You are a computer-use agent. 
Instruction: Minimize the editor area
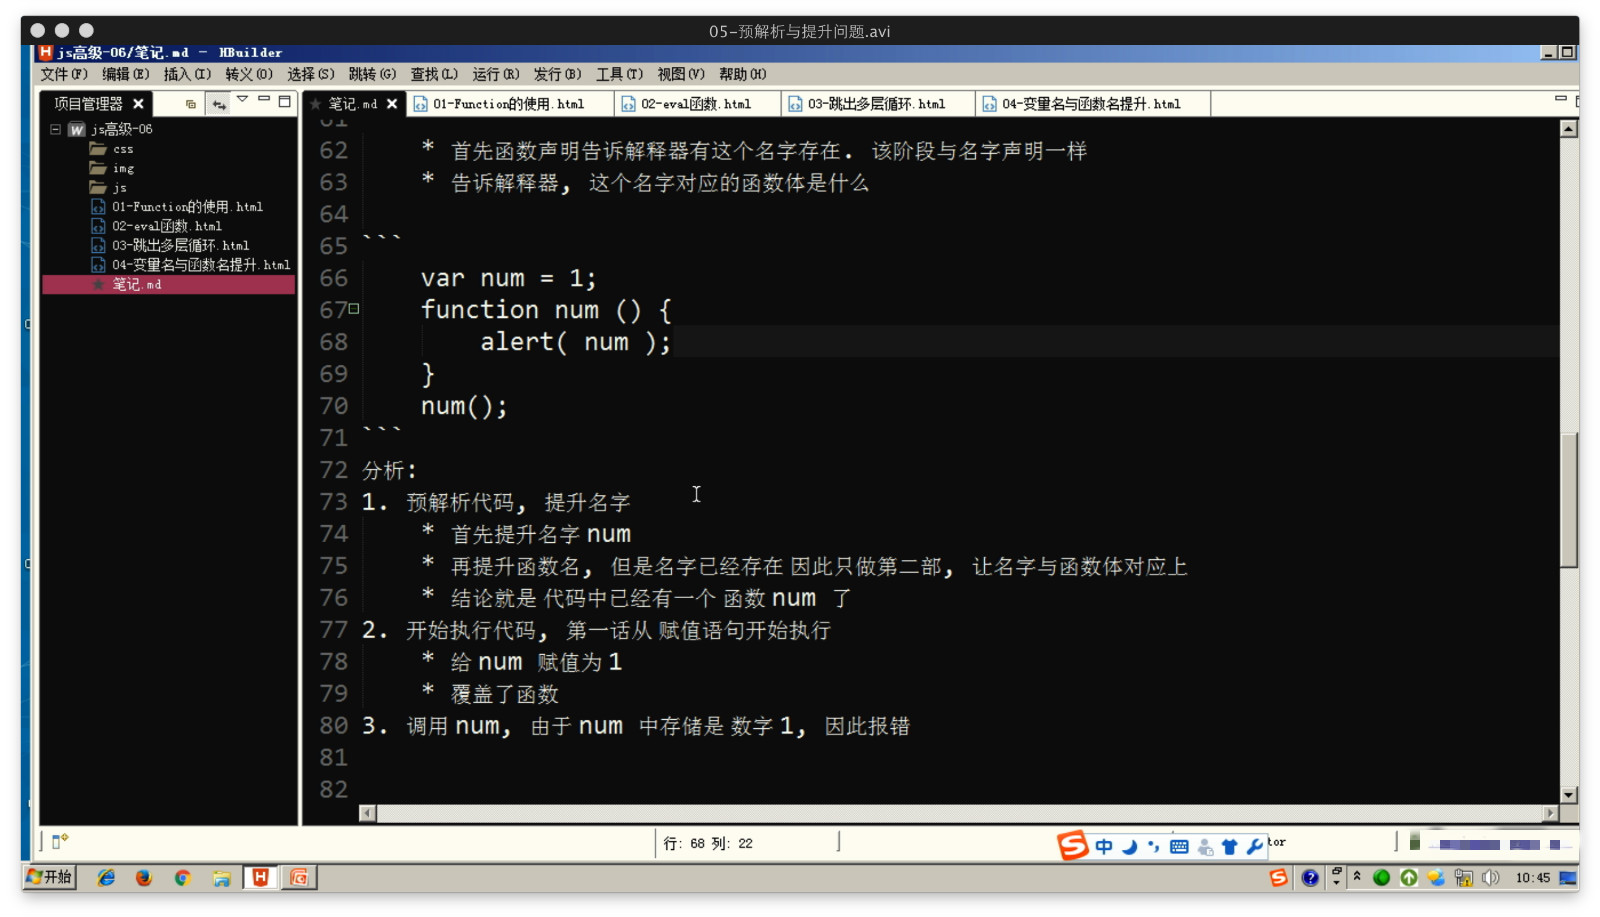(x=1560, y=98)
